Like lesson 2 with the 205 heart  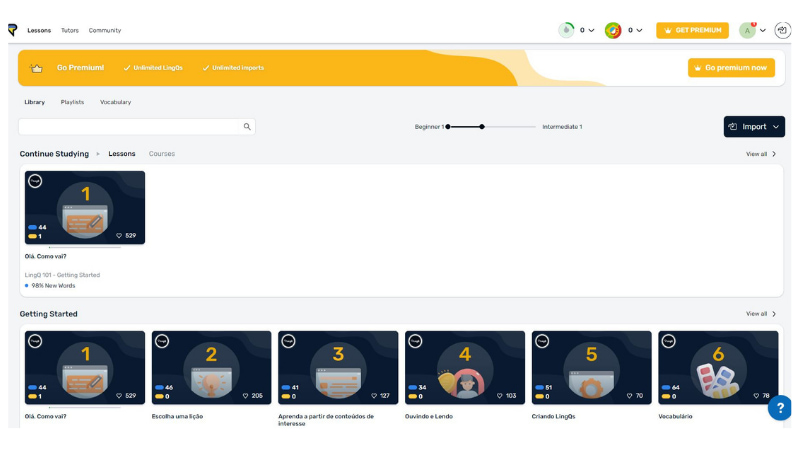tap(245, 396)
